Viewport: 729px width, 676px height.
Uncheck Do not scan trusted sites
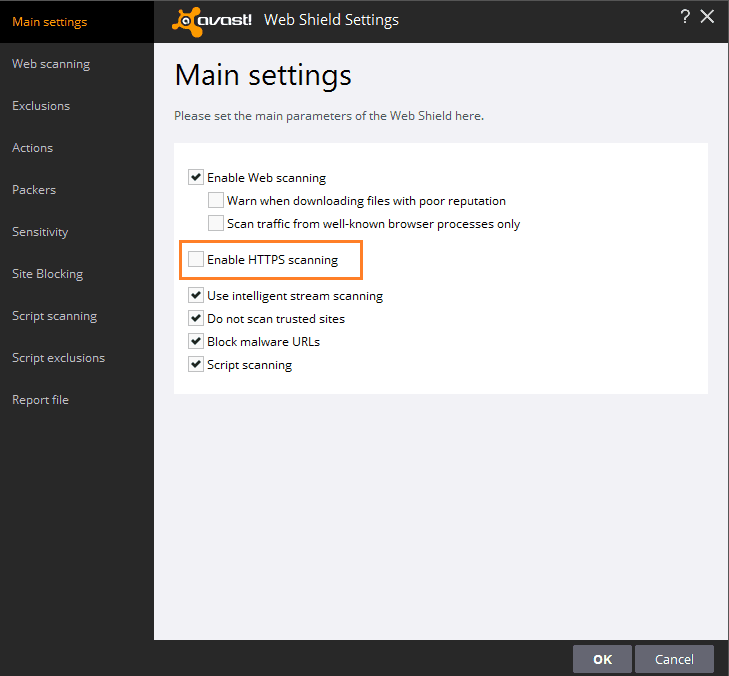pyautogui.click(x=196, y=318)
